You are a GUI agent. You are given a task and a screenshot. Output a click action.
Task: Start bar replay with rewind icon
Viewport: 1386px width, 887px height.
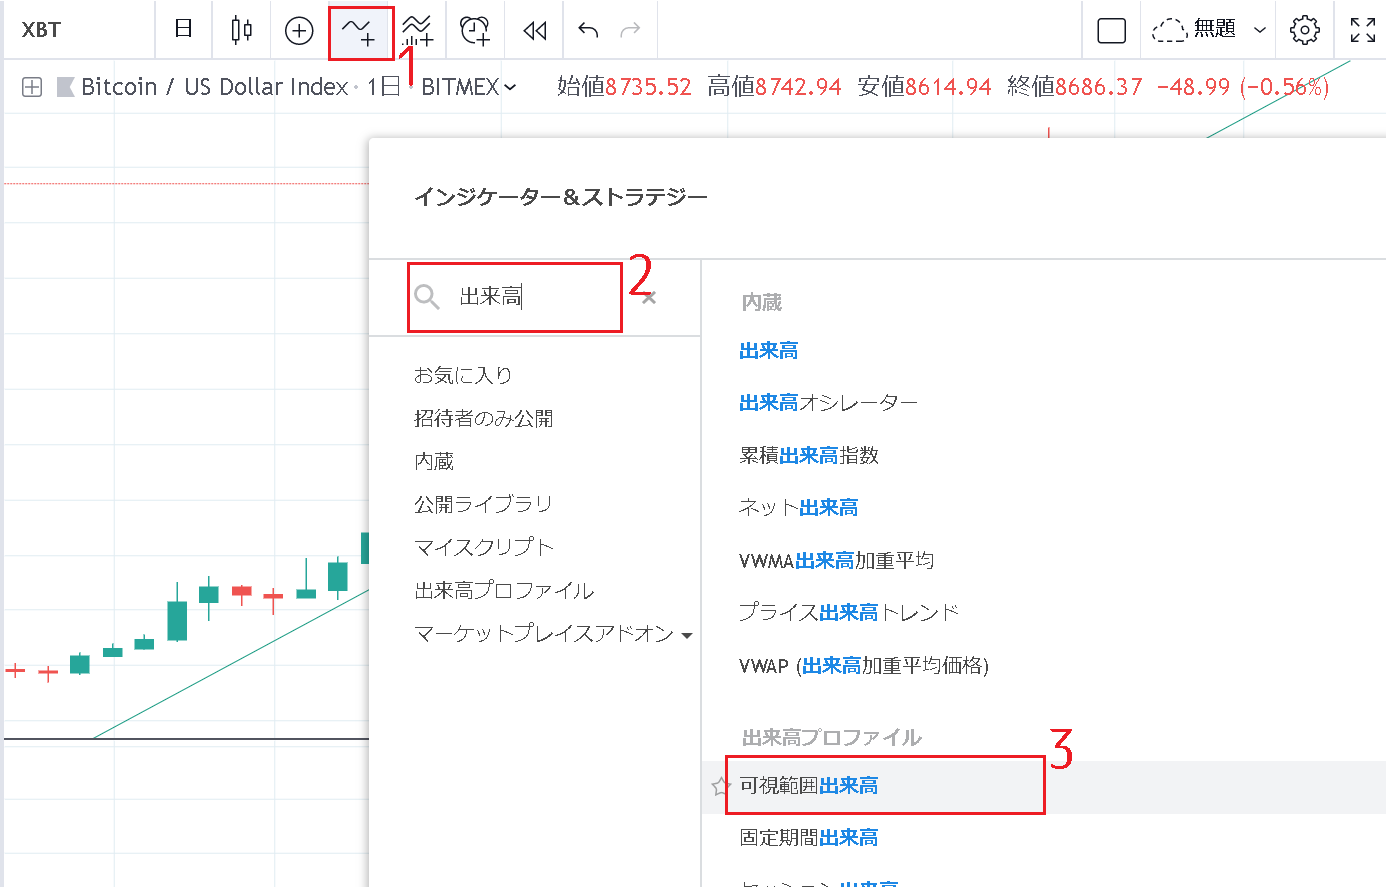click(533, 30)
